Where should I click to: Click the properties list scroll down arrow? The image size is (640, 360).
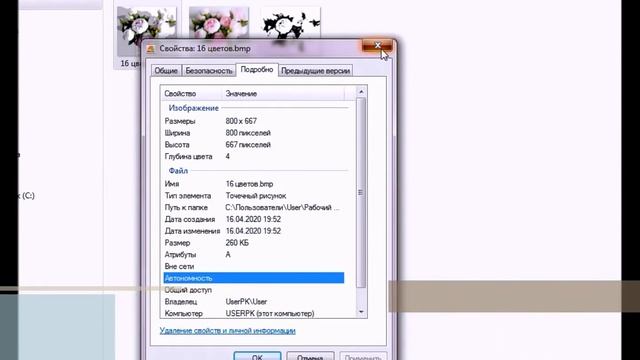361,312
